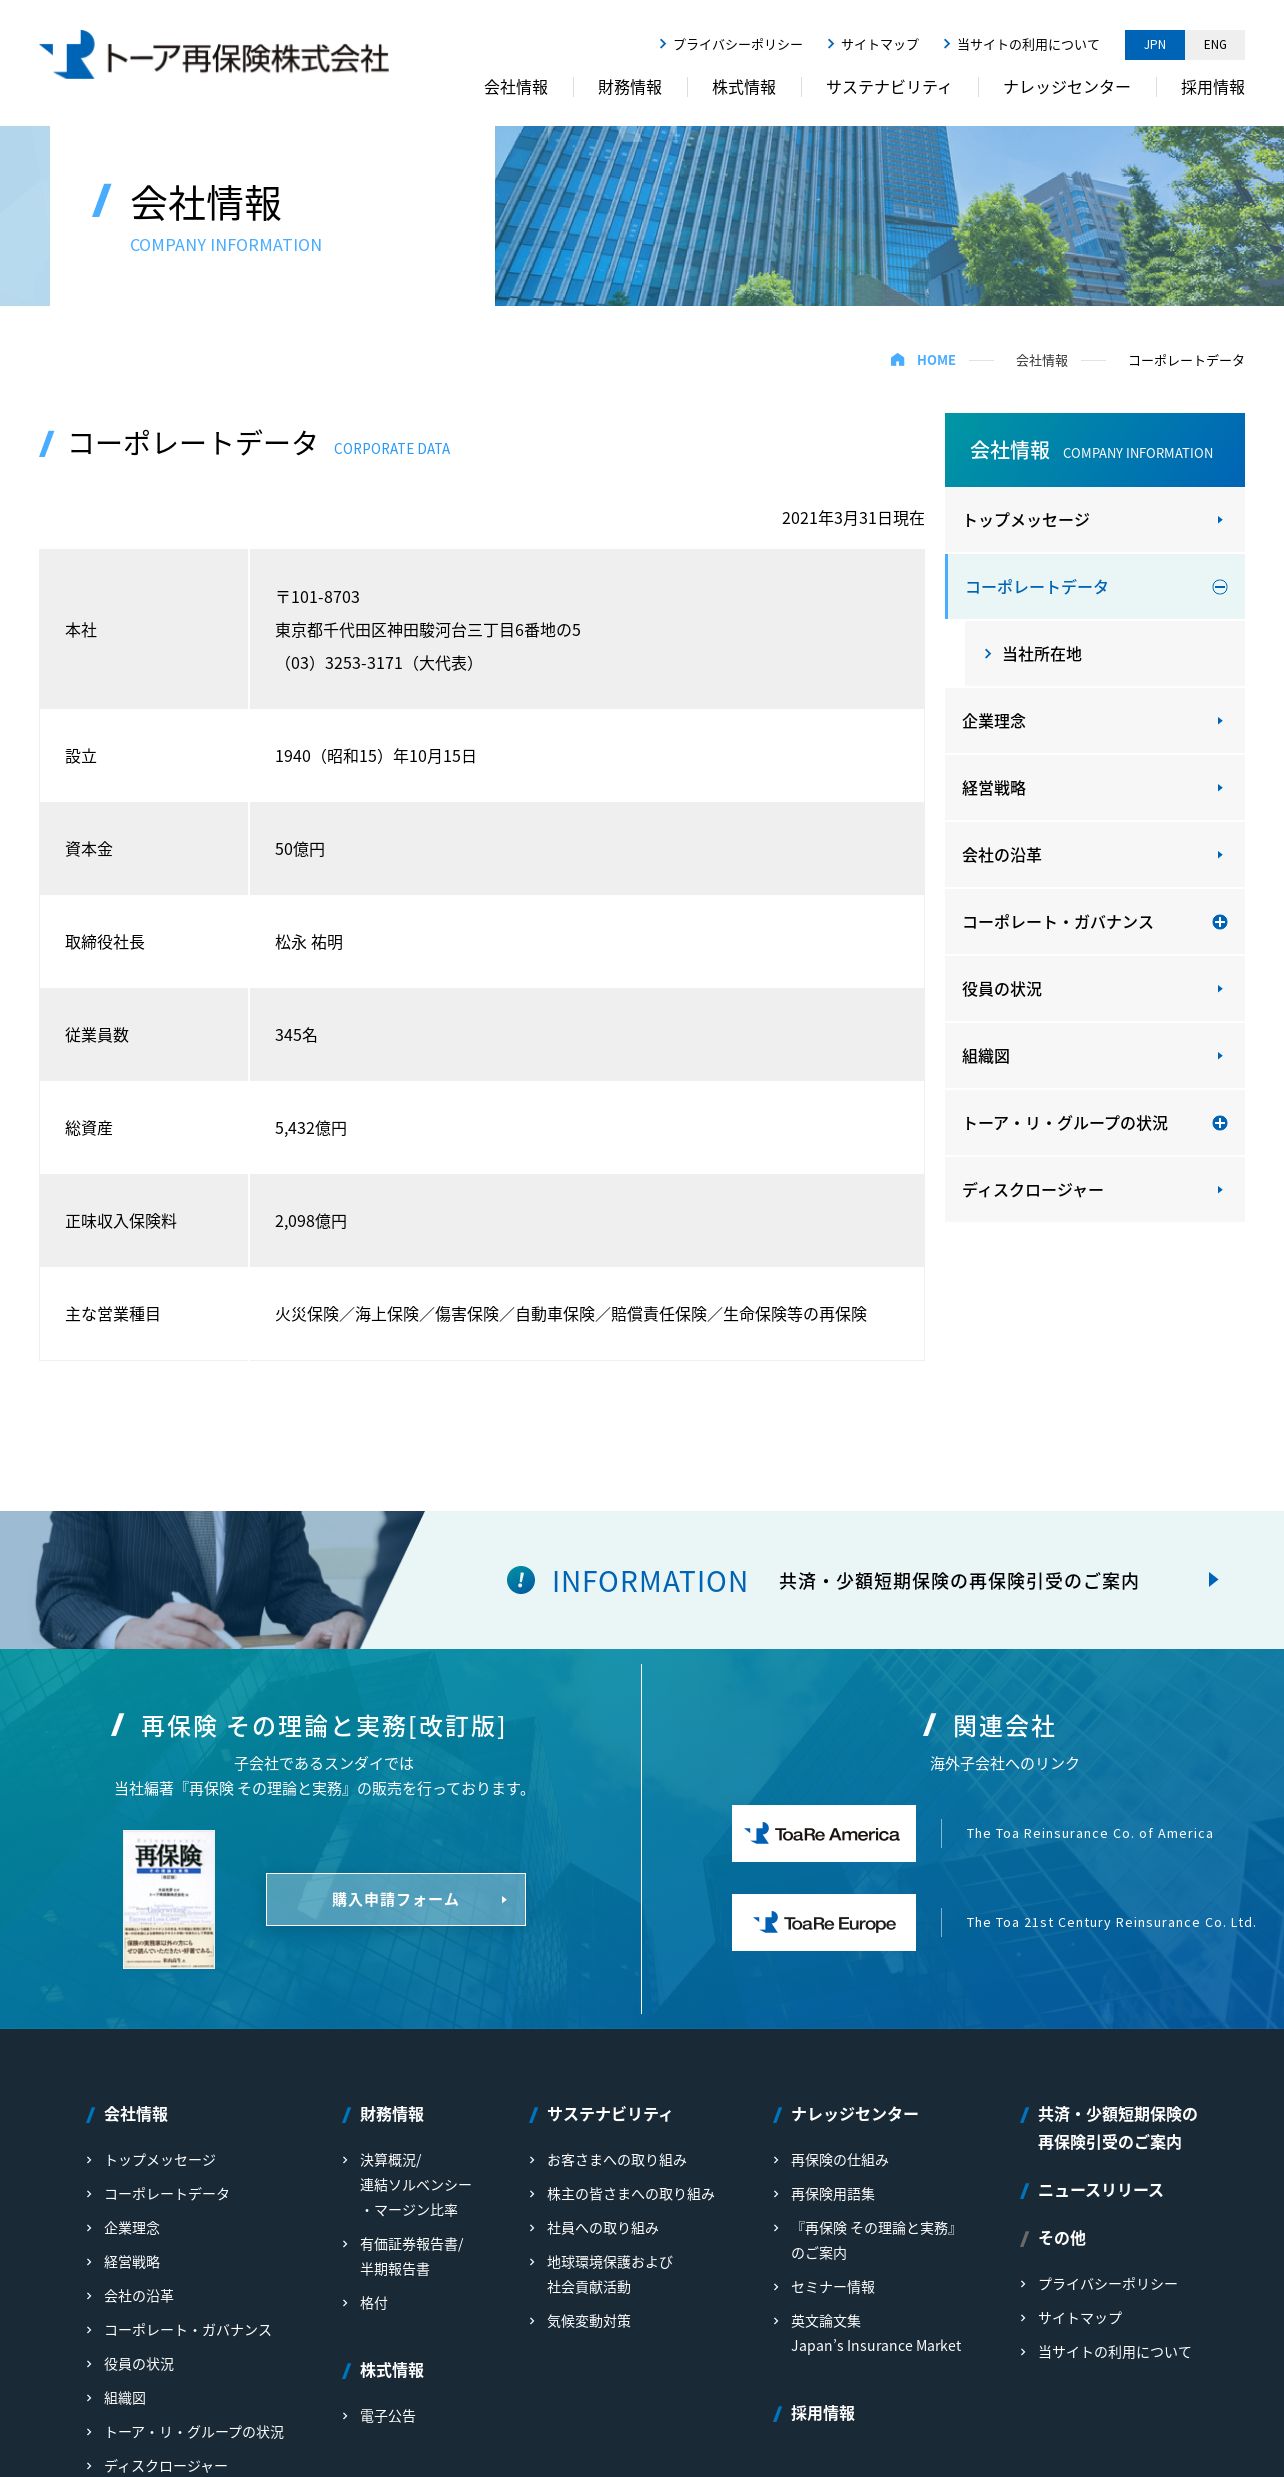Click footer トップメッセージ link
Screen dimensions: 1284x2477
pos(160,2160)
